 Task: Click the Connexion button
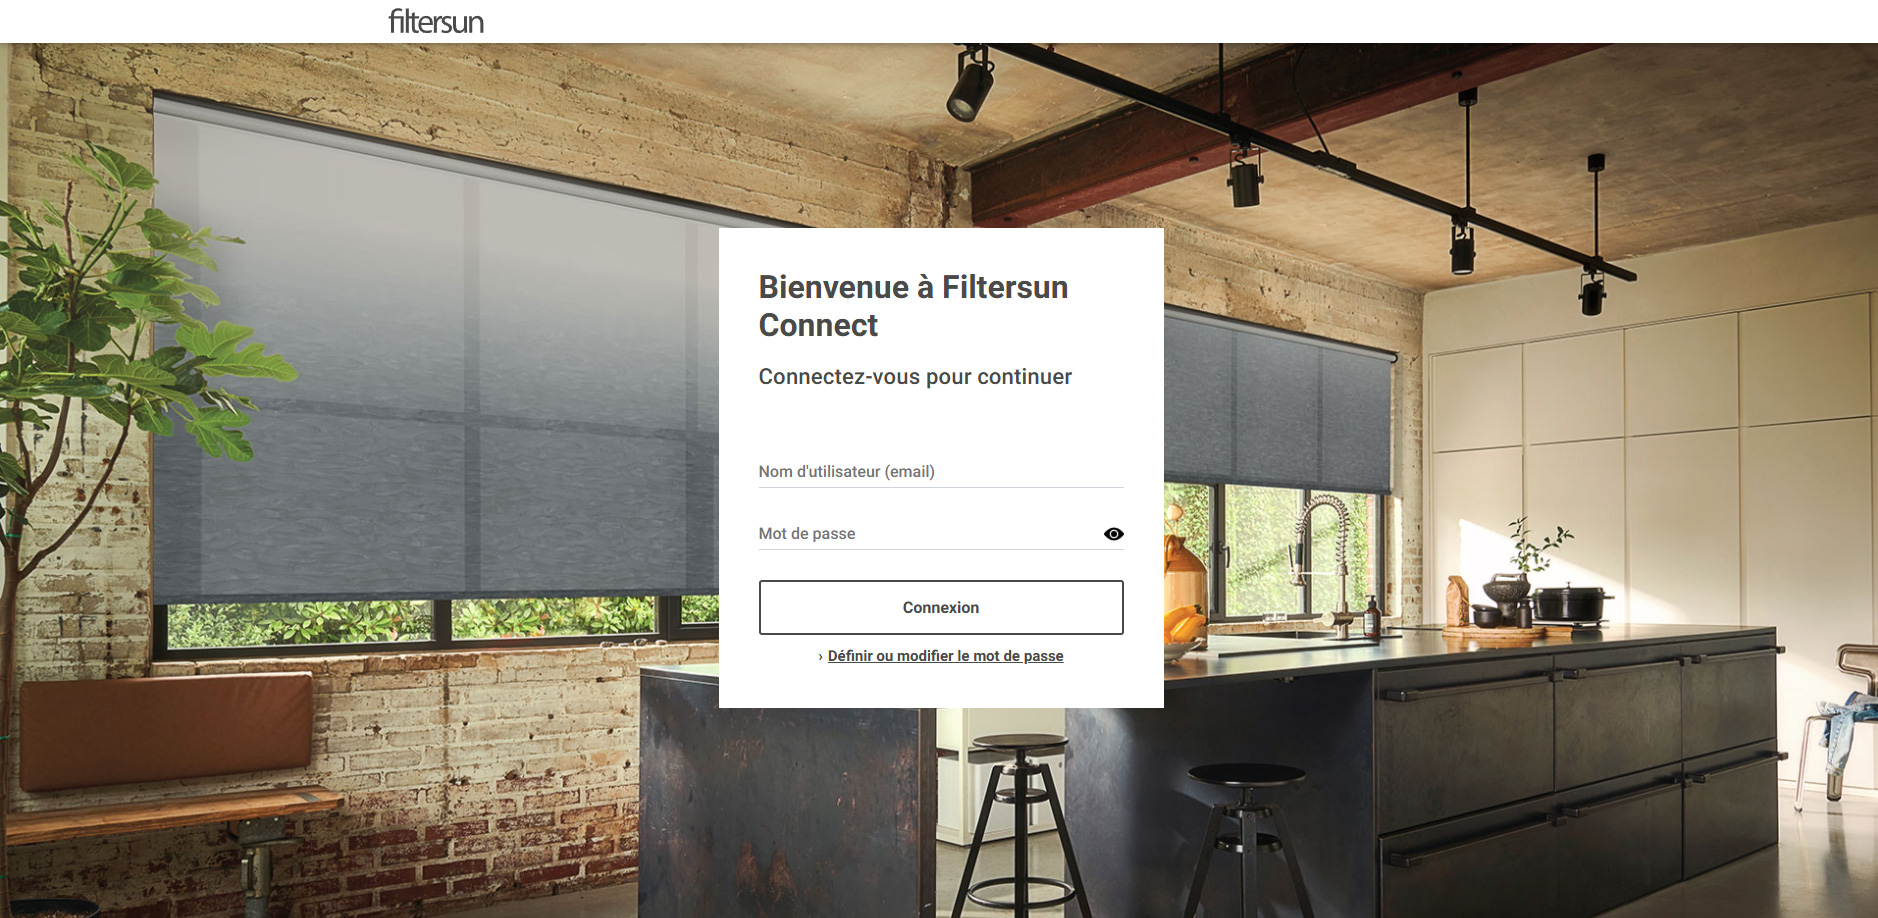(x=941, y=607)
